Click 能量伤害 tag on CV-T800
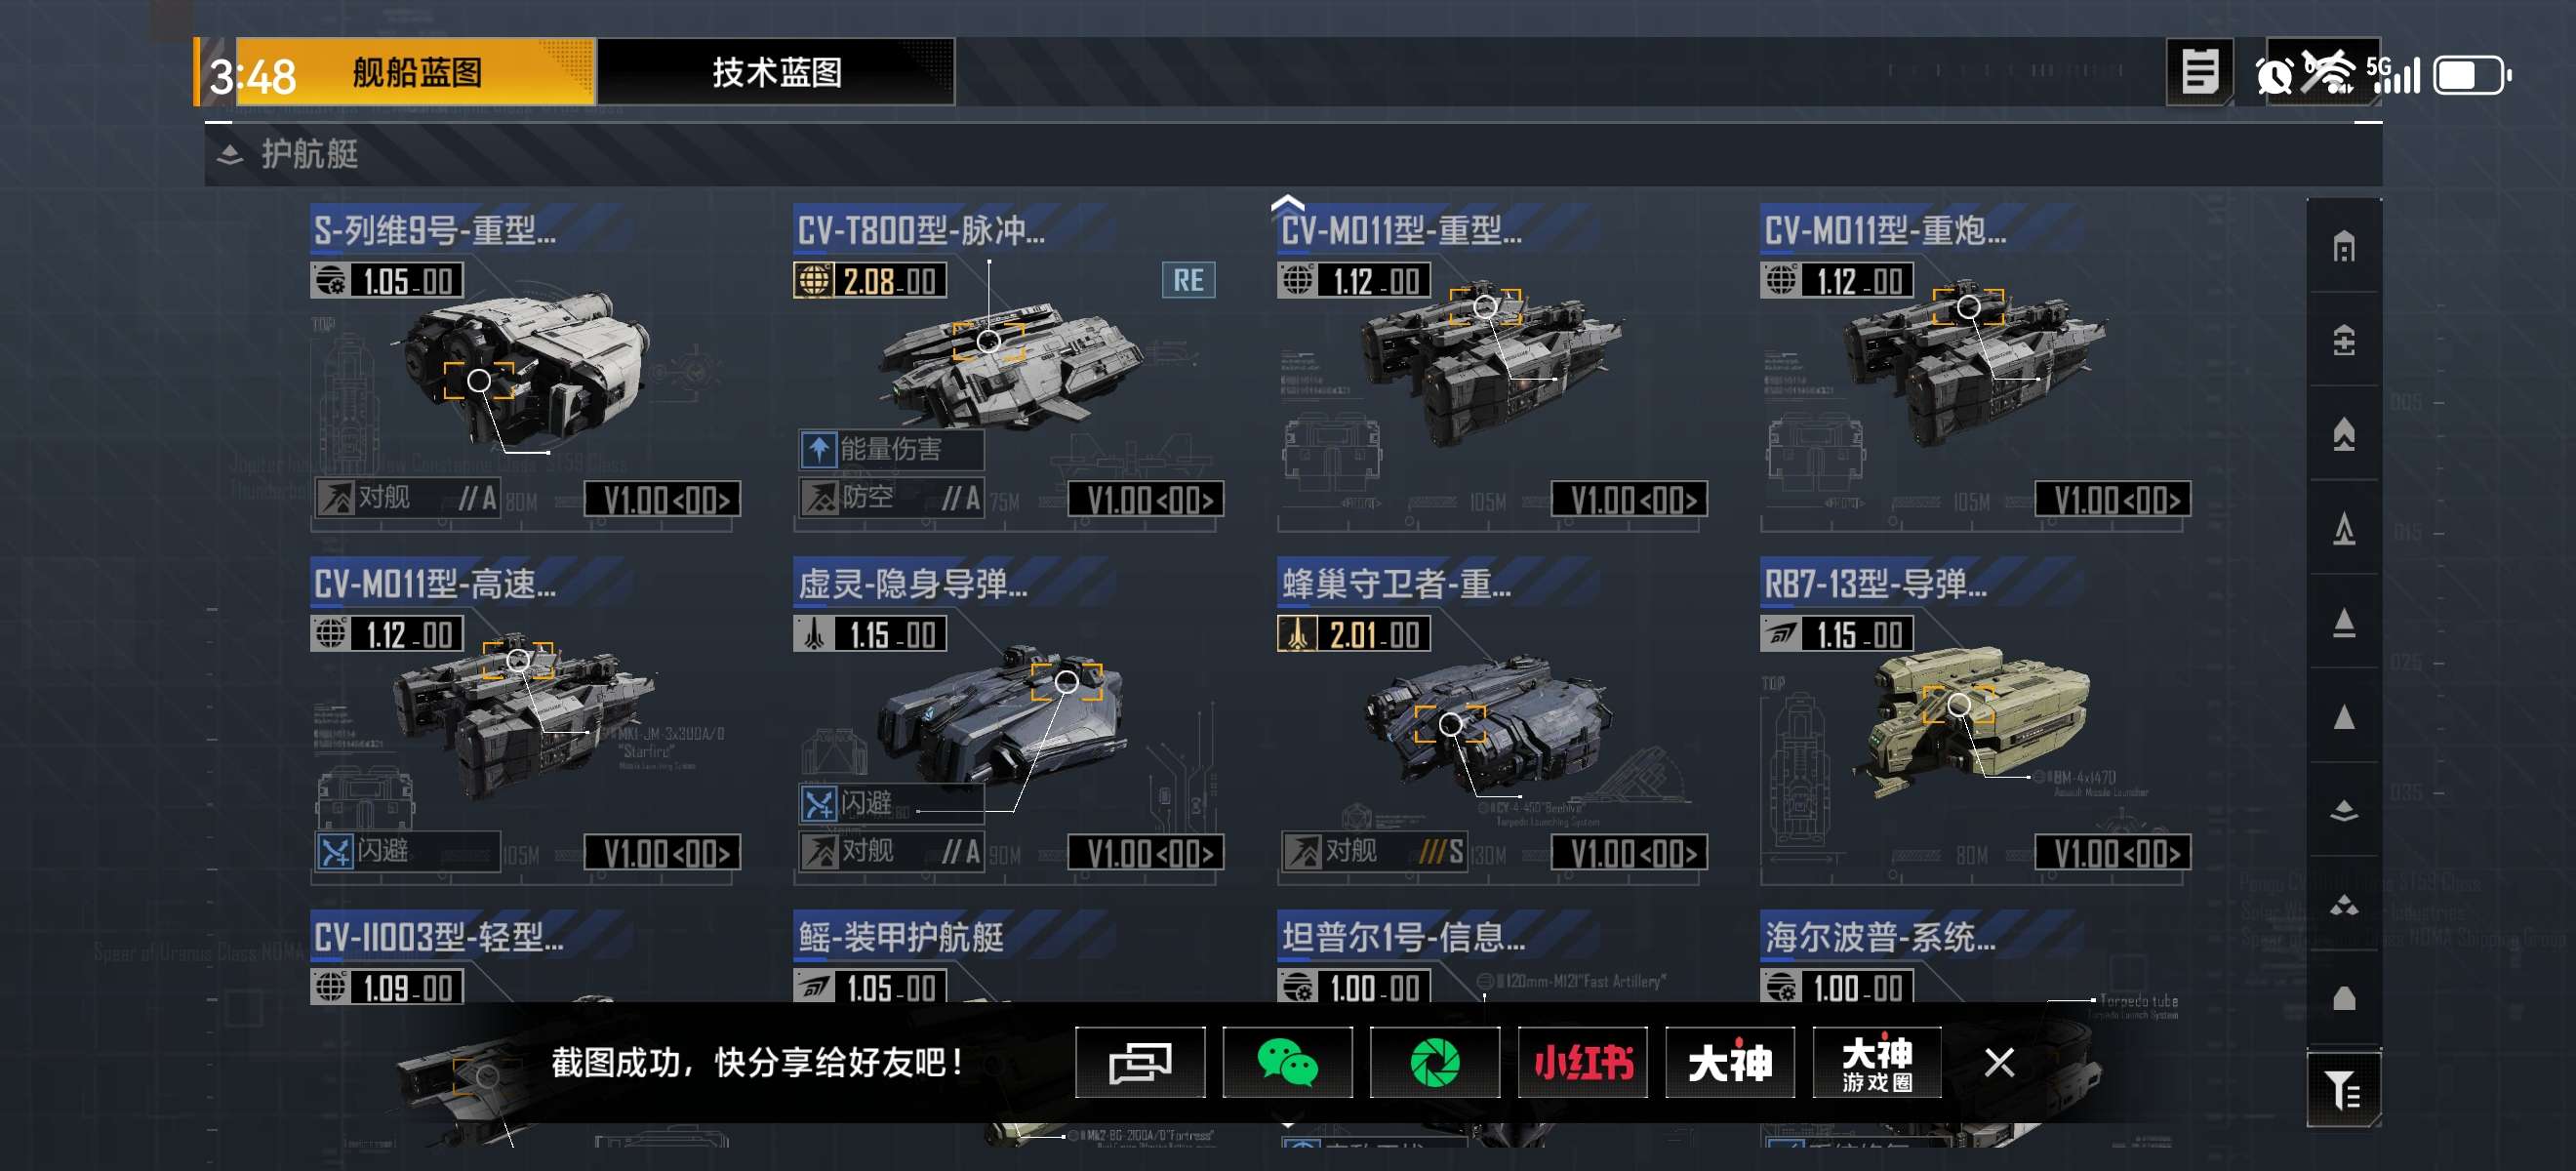 point(891,449)
